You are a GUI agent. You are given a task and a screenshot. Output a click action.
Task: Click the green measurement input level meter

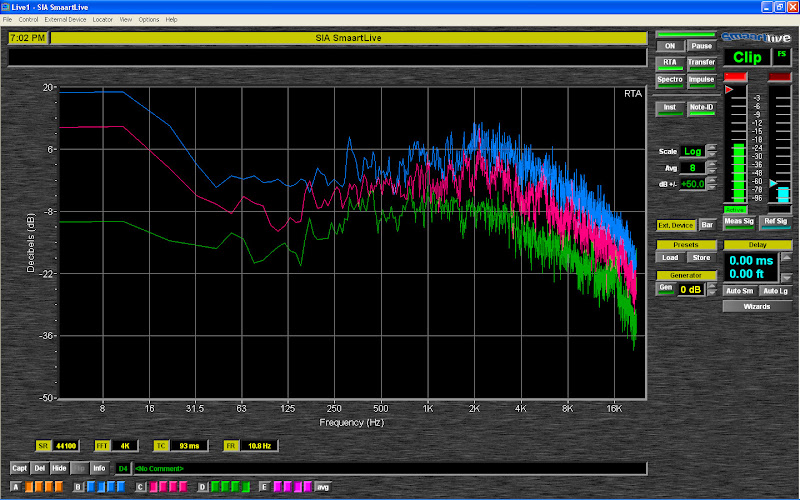point(738,173)
